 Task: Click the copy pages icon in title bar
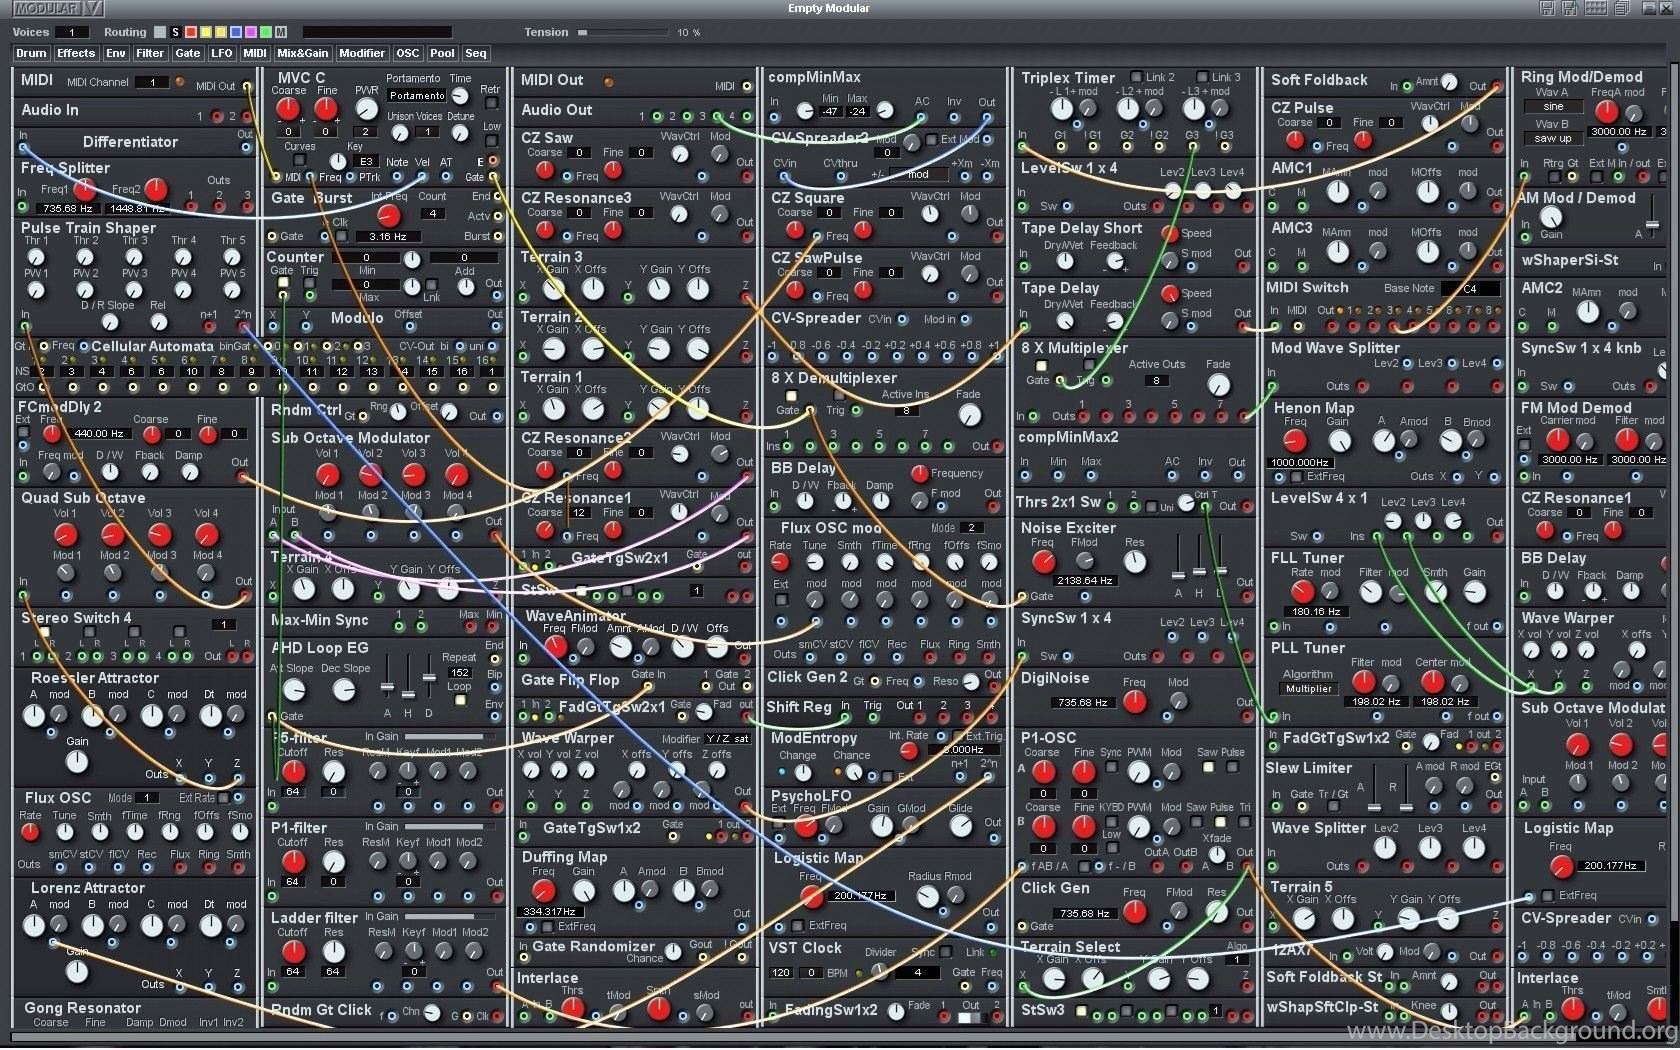tap(1621, 9)
